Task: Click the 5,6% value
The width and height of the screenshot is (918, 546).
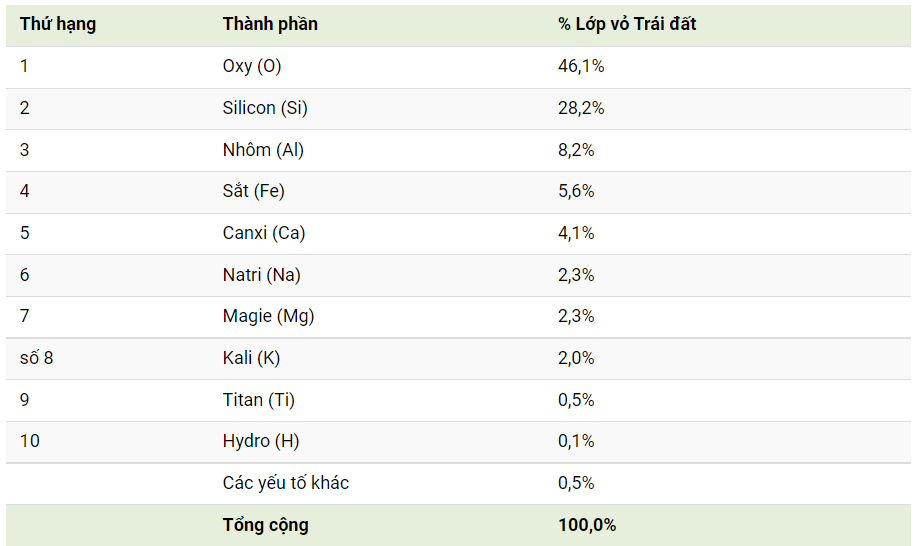Action: (x=576, y=191)
